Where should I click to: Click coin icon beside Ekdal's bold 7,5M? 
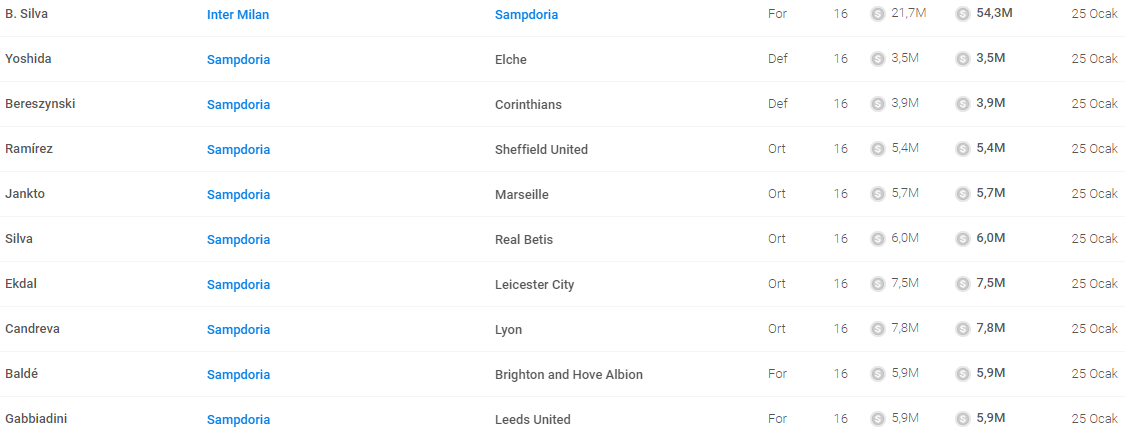963,284
